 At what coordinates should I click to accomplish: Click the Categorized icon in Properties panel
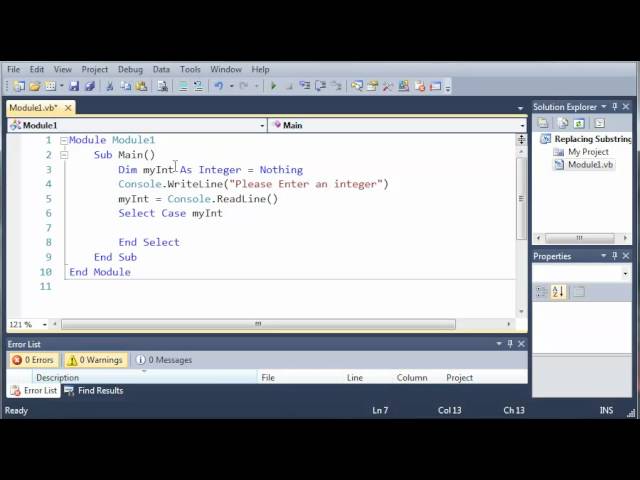[541, 291]
